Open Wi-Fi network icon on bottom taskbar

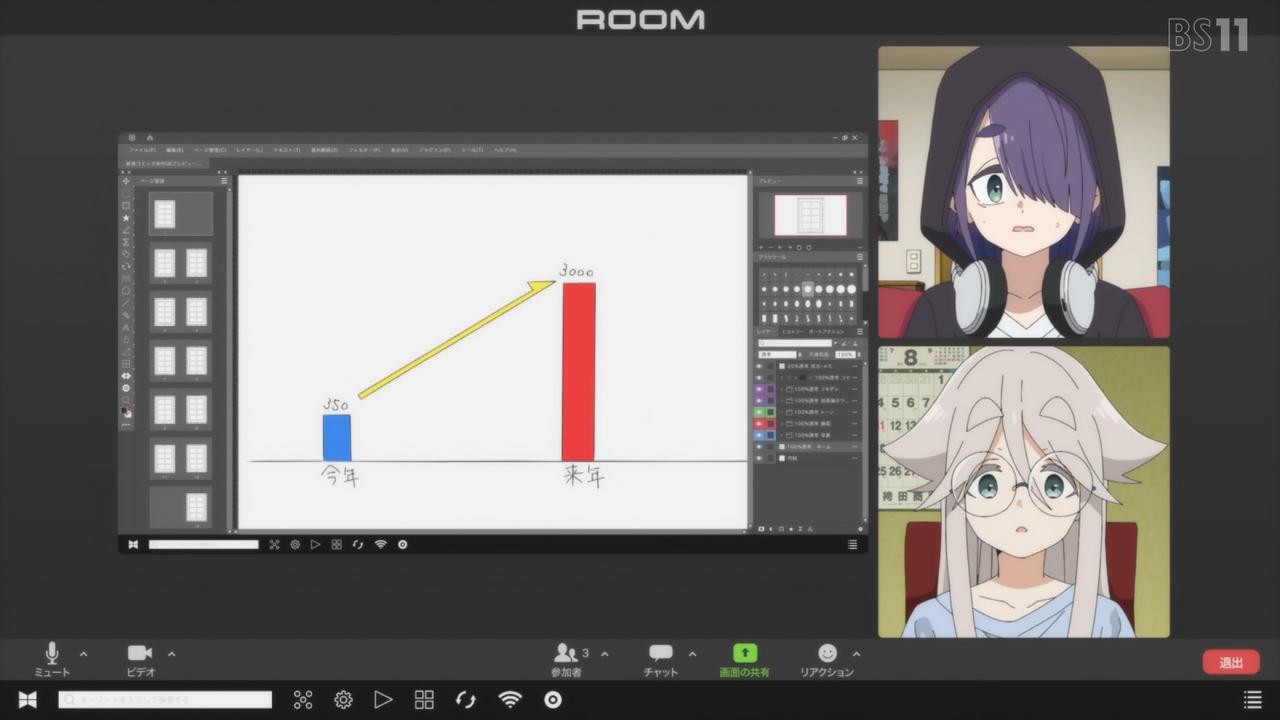click(x=510, y=700)
